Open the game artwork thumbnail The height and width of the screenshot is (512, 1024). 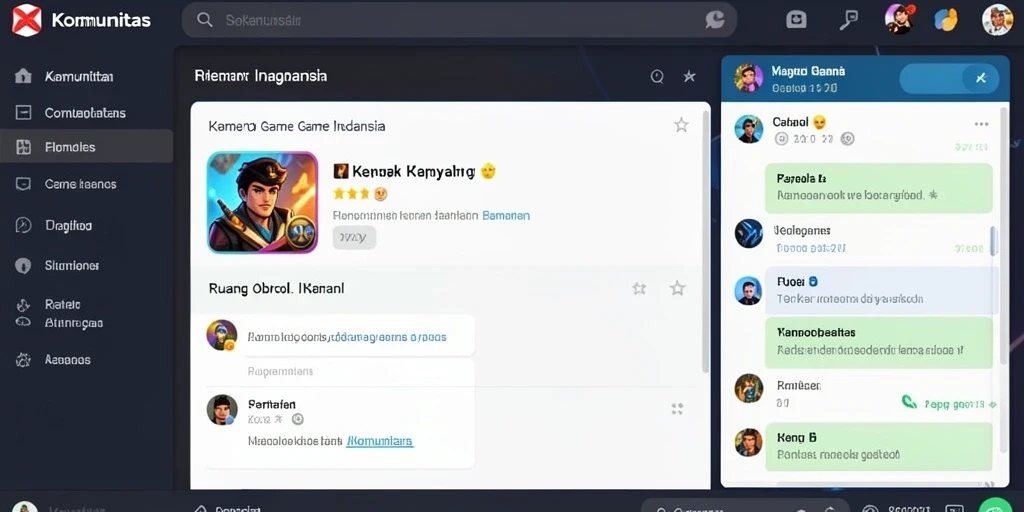[x=263, y=202]
